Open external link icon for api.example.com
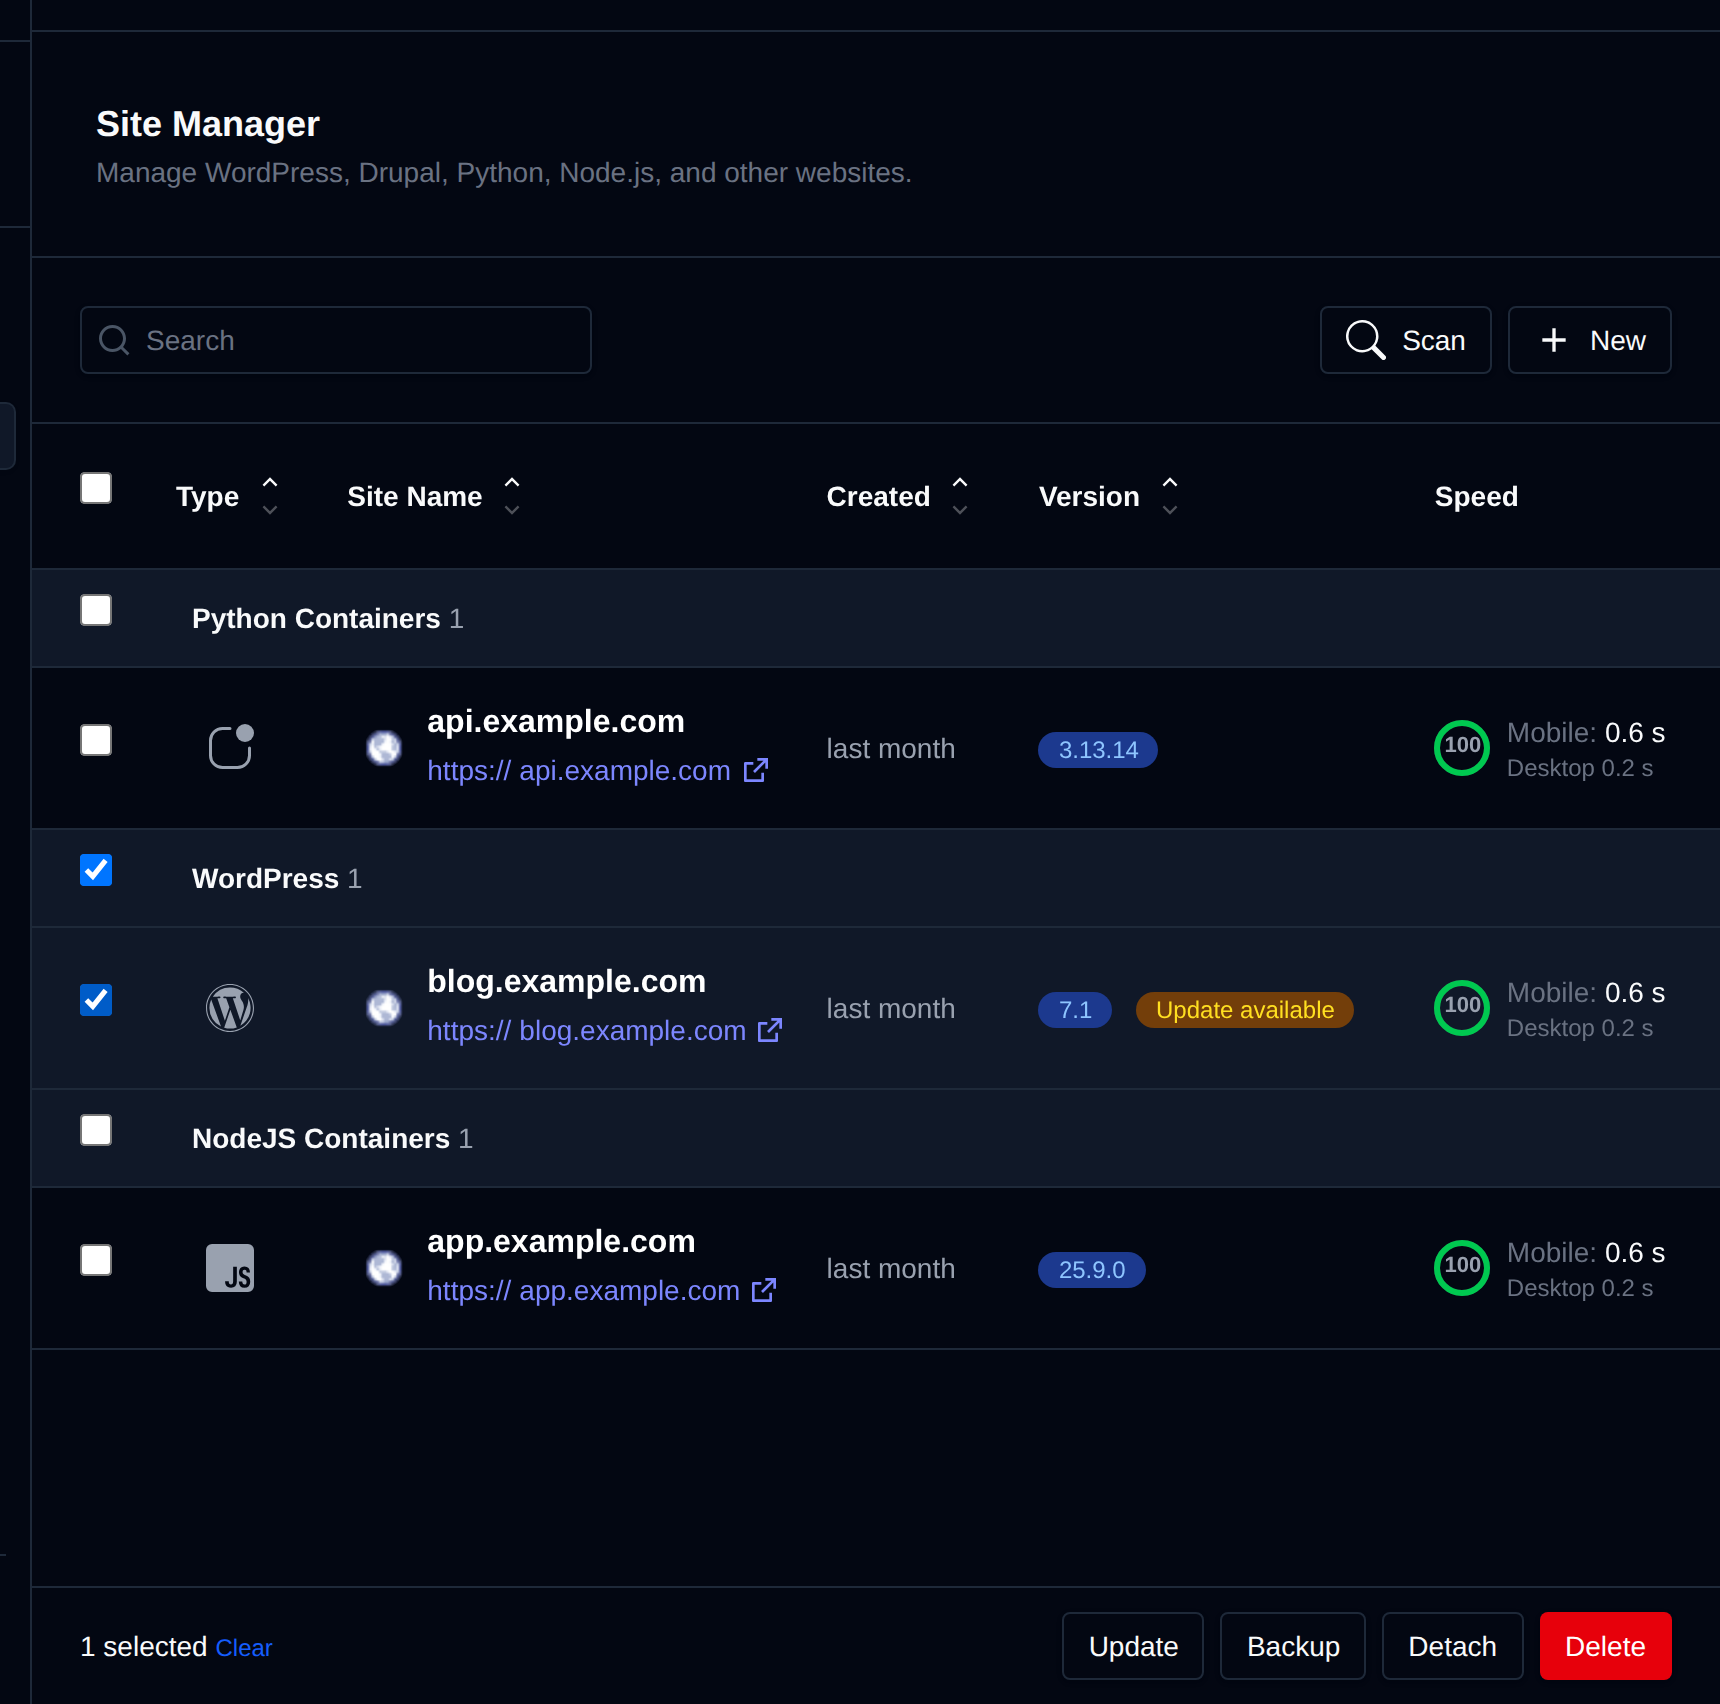Screen dimensions: 1720x1704 coord(756,770)
